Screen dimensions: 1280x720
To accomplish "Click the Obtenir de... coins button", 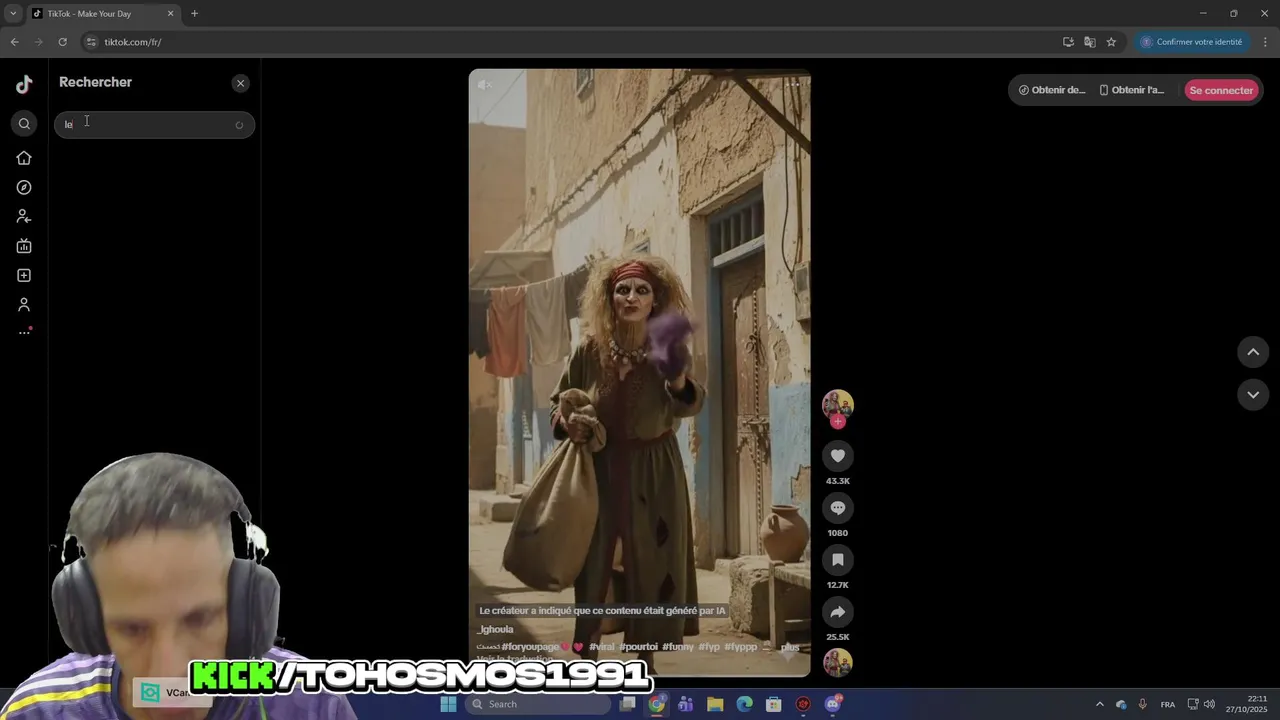I will pos(1052,90).
